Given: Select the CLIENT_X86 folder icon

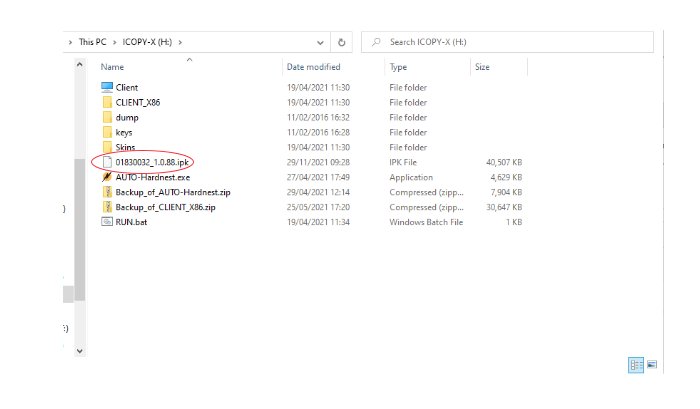Looking at the screenshot, I should click(x=107, y=102).
